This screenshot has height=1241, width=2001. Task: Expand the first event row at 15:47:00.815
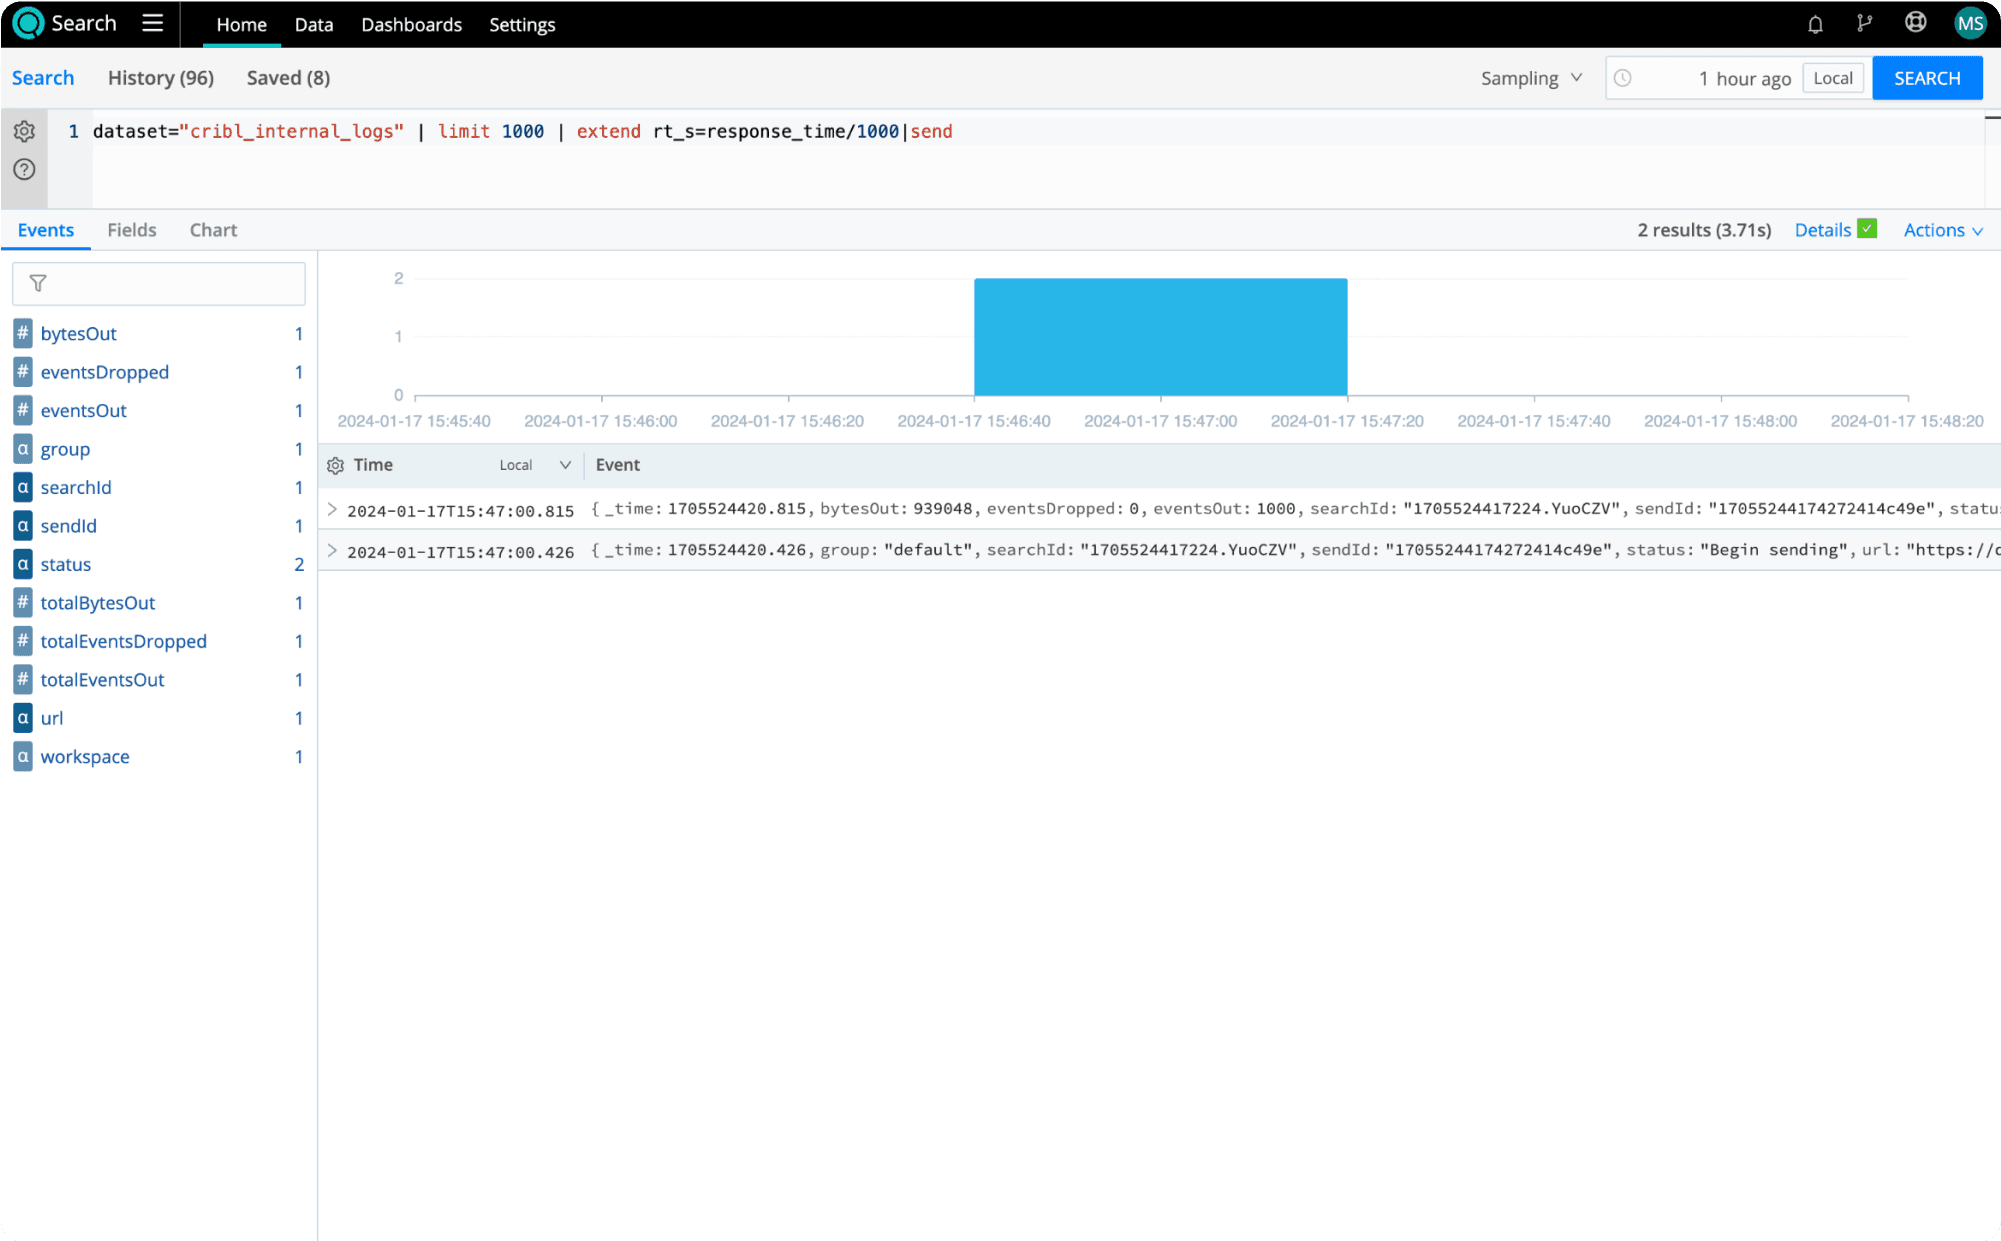point(332,510)
